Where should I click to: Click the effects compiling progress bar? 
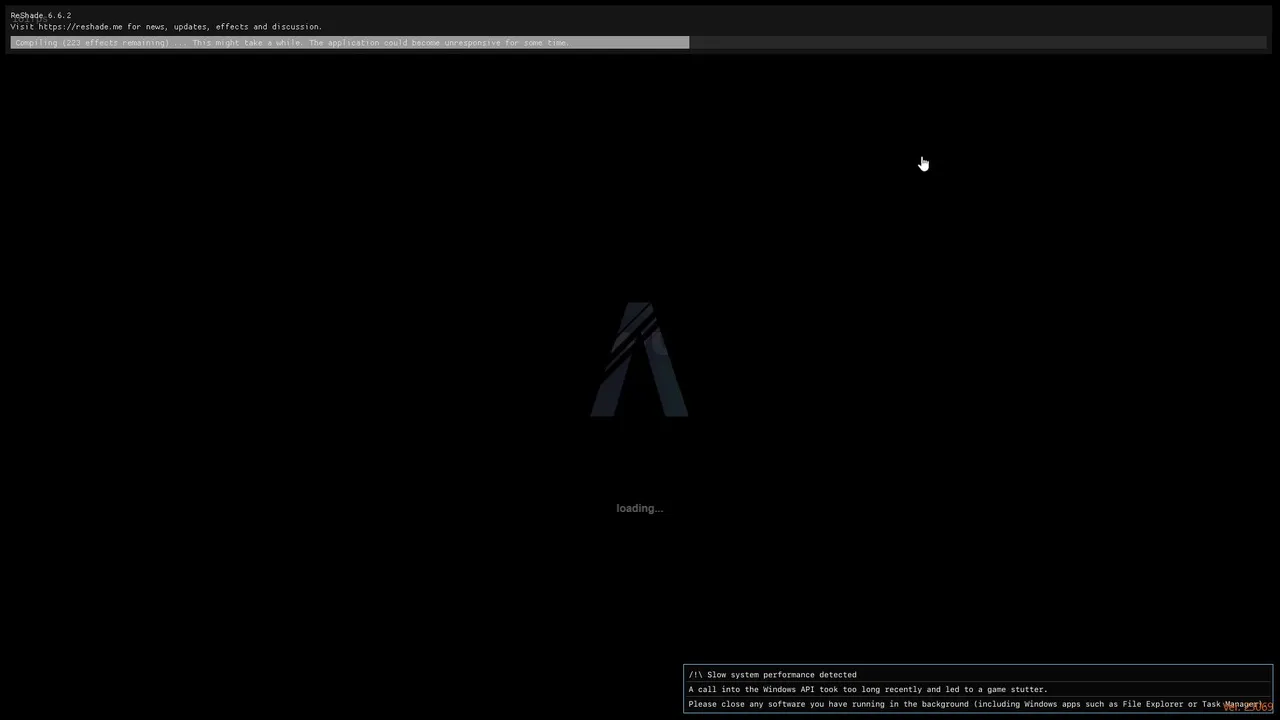[x=638, y=43]
